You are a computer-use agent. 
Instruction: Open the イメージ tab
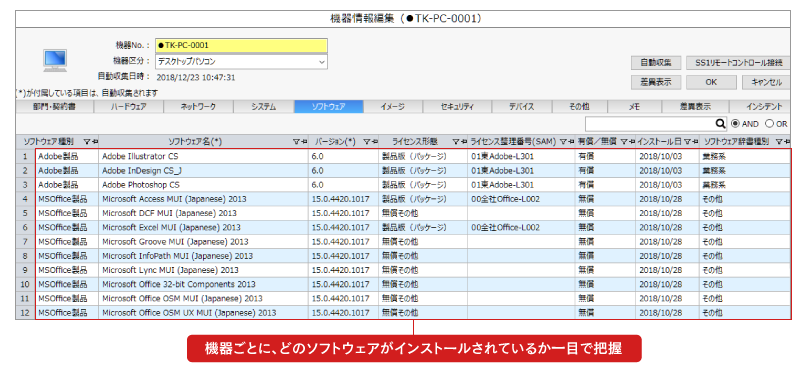click(393, 107)
